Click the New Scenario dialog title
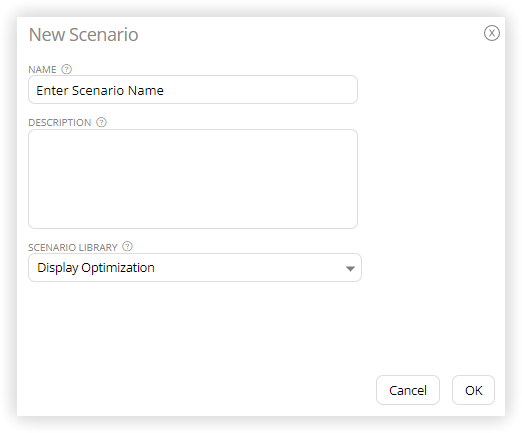The width and height of the screenshot is (522, 433). click(x=83, y=35)
